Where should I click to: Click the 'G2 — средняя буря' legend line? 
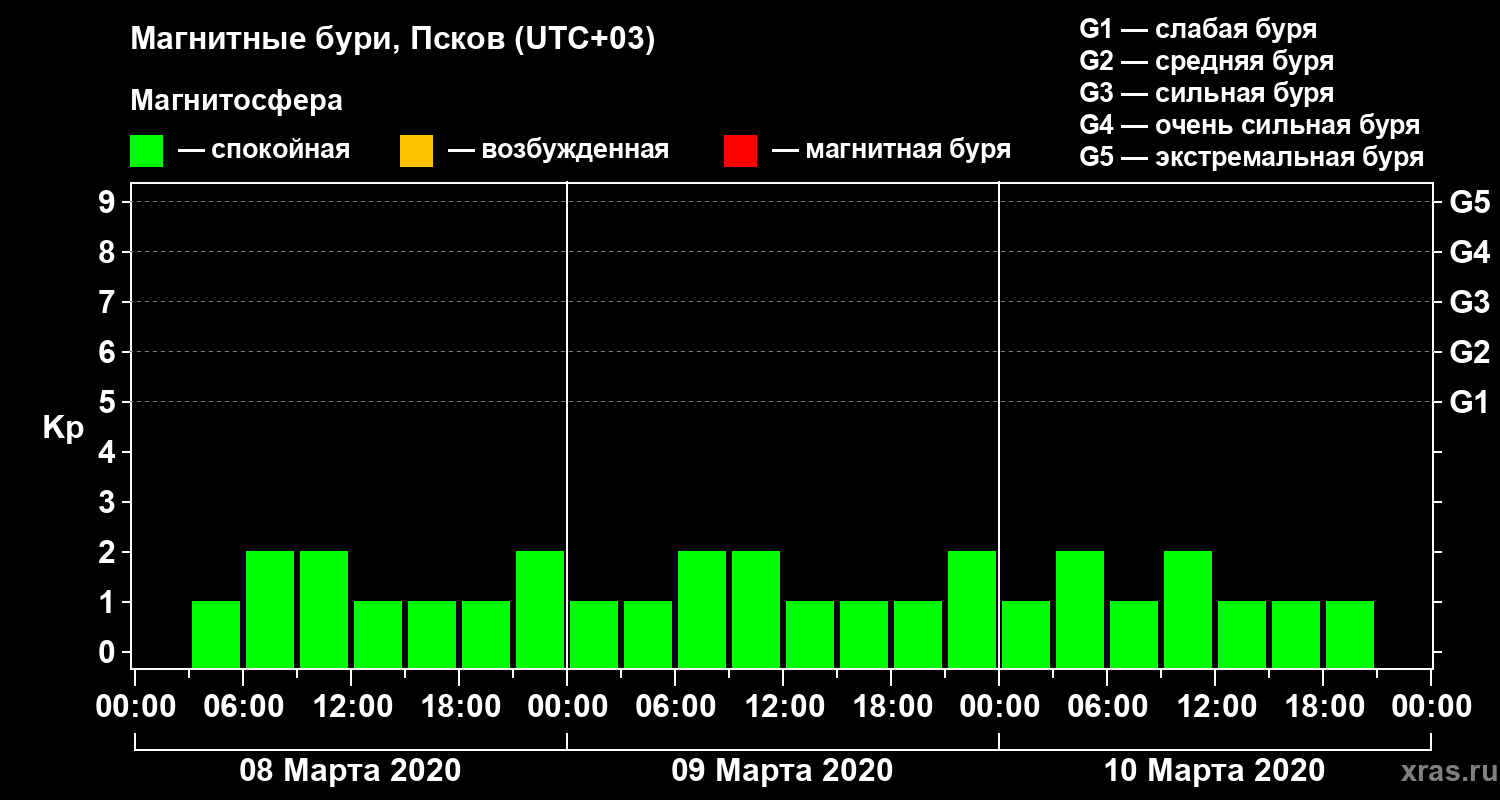pos(1207,61)
